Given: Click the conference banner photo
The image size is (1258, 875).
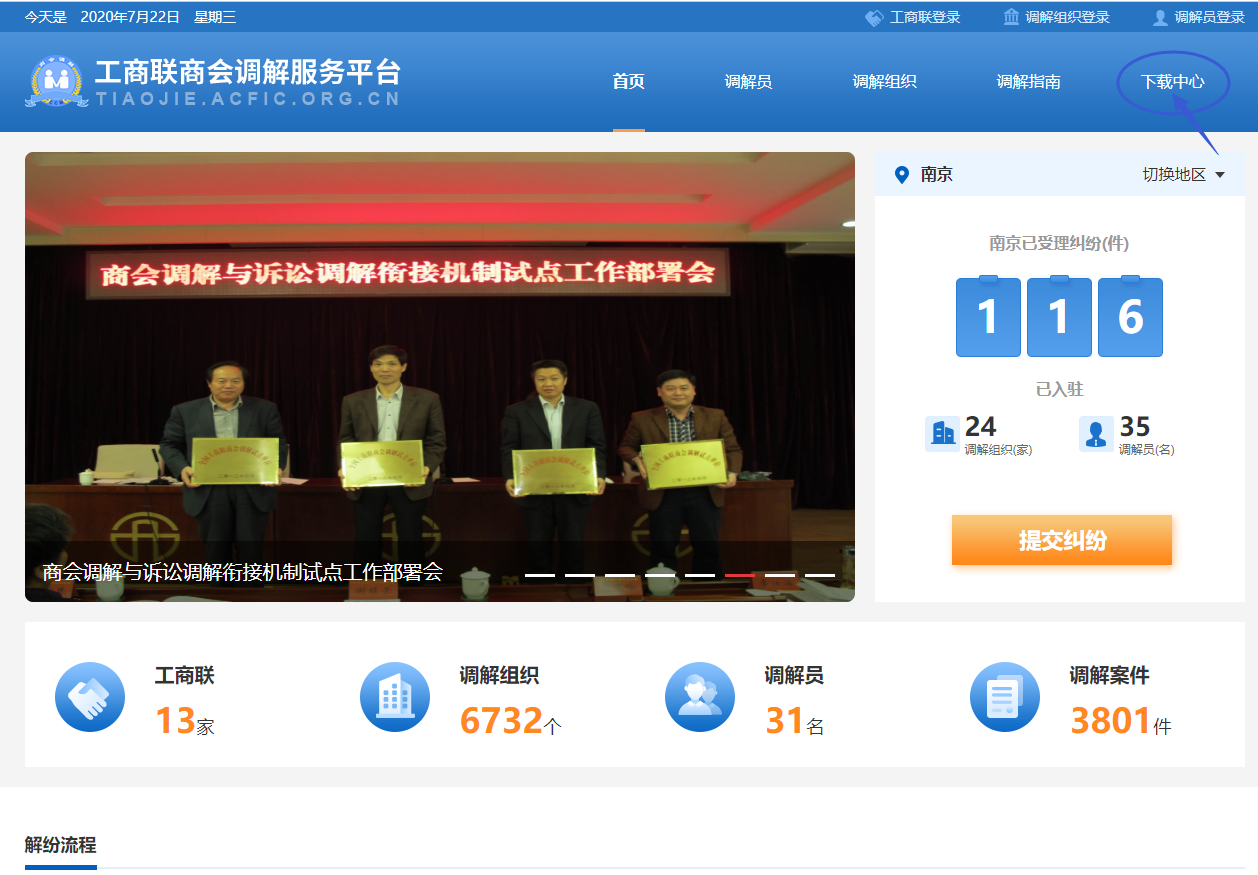Looking at the screenshot, I should point(440,350).
